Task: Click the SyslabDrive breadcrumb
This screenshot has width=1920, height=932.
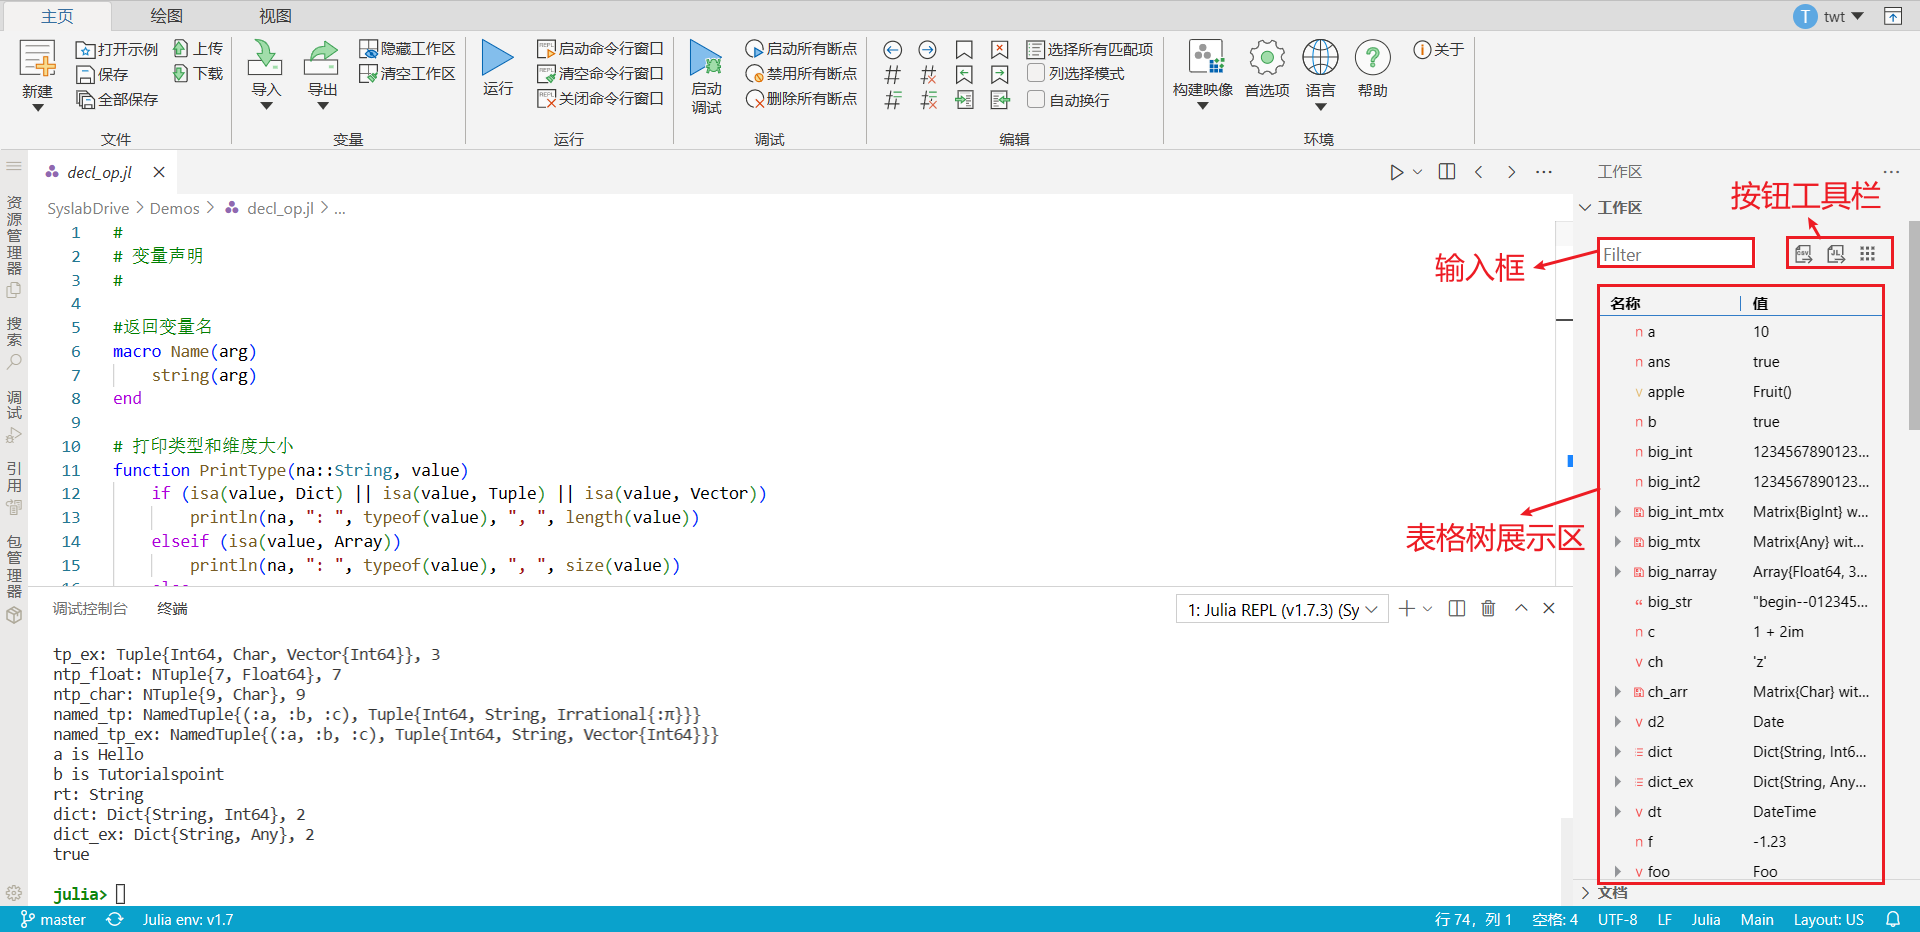Action: tap(88, 208)
